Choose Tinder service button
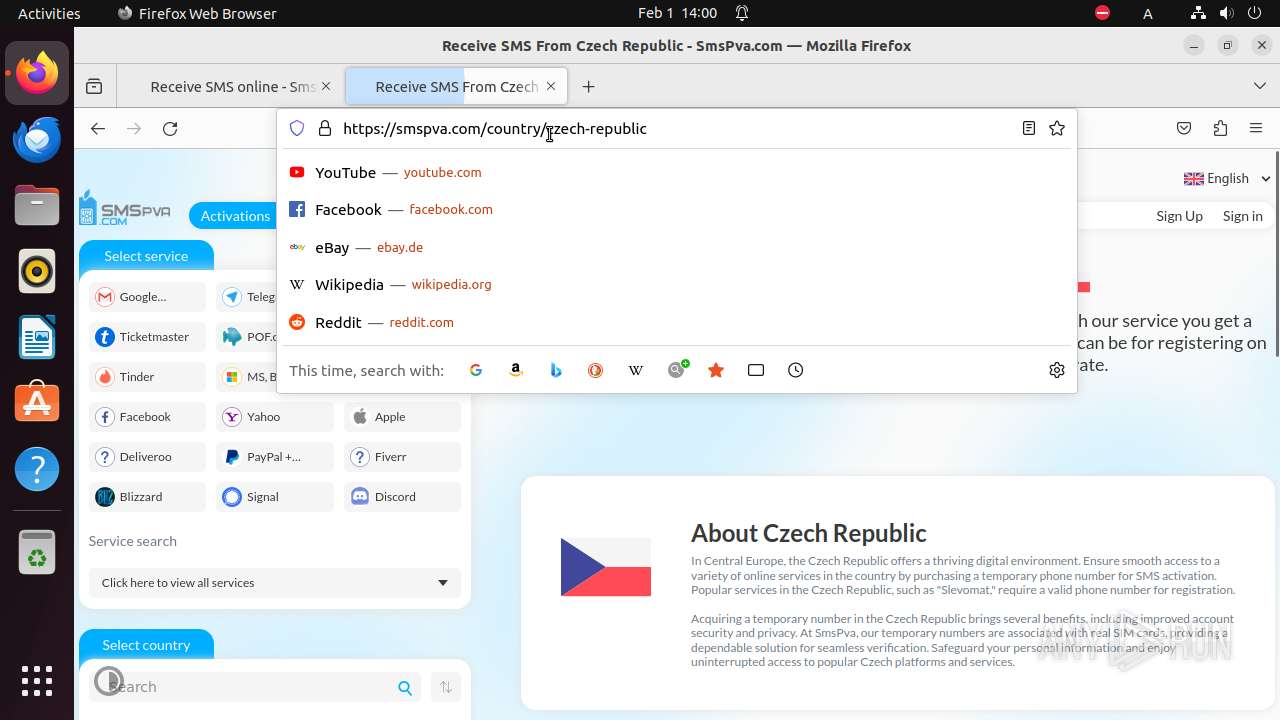1280x720 pixels. 147,377
